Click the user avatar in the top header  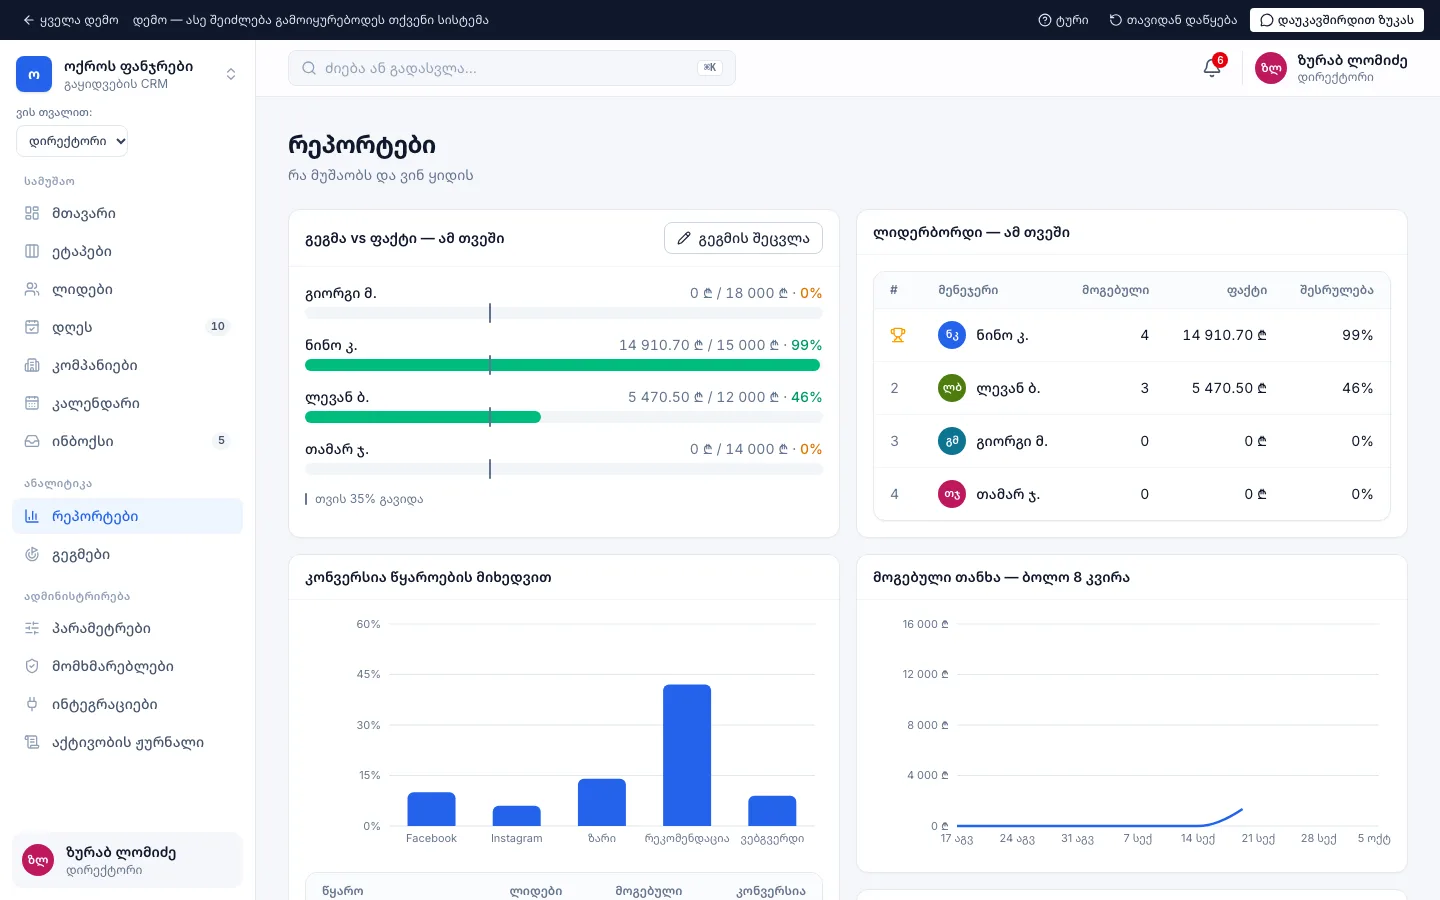(x=1271, y=68)
